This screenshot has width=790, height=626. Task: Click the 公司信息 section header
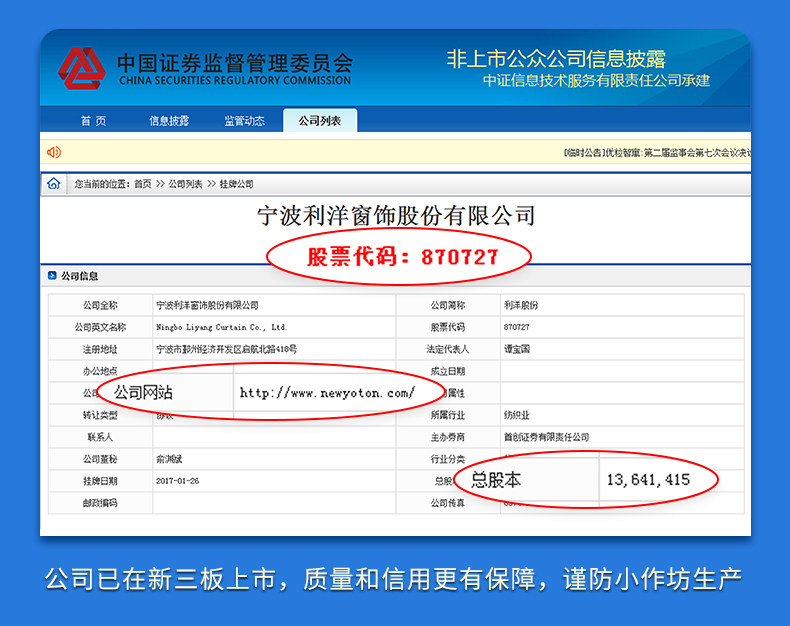click(x=80, y=276)
